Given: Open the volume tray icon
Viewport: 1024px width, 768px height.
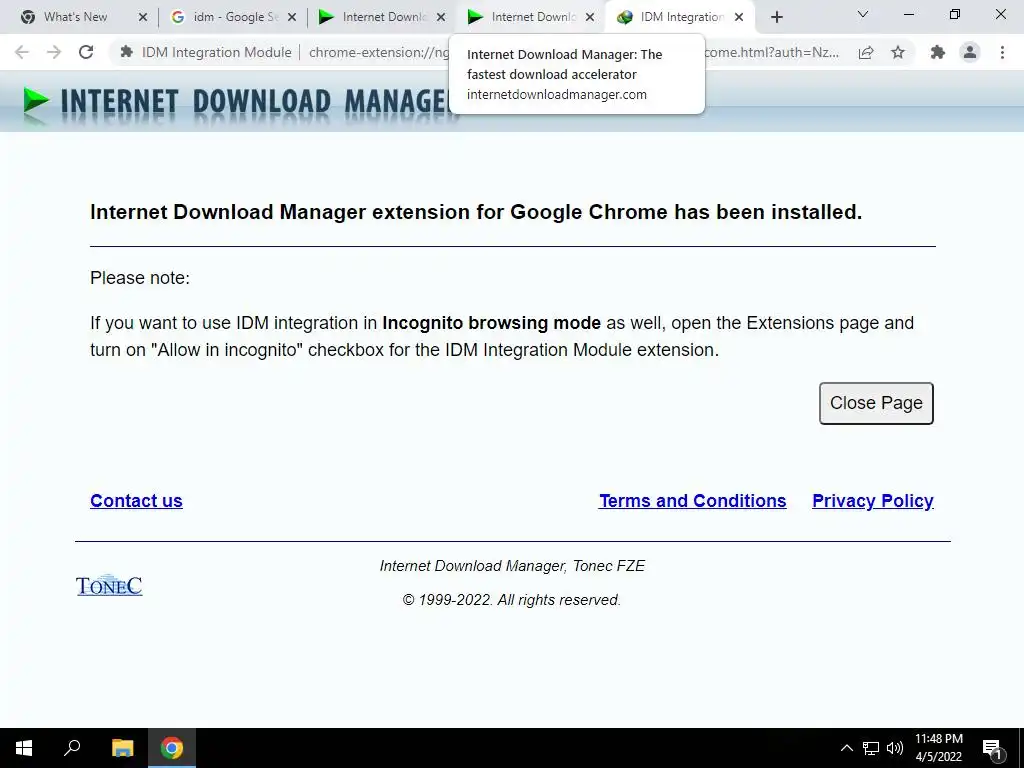Looking at the screenshot, I should [x=895, y=748].
